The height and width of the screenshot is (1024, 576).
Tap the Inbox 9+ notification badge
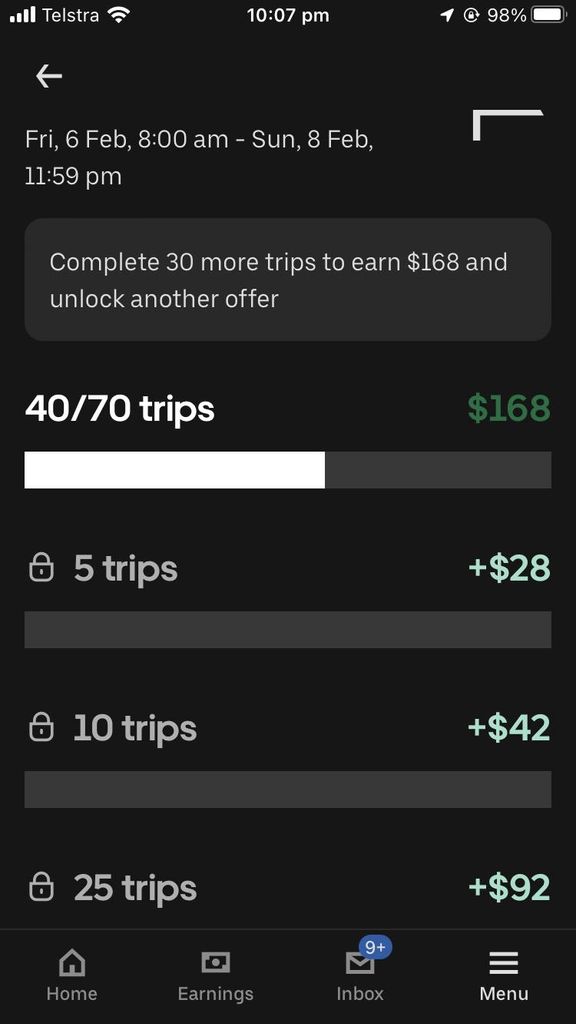pos(376,947)
